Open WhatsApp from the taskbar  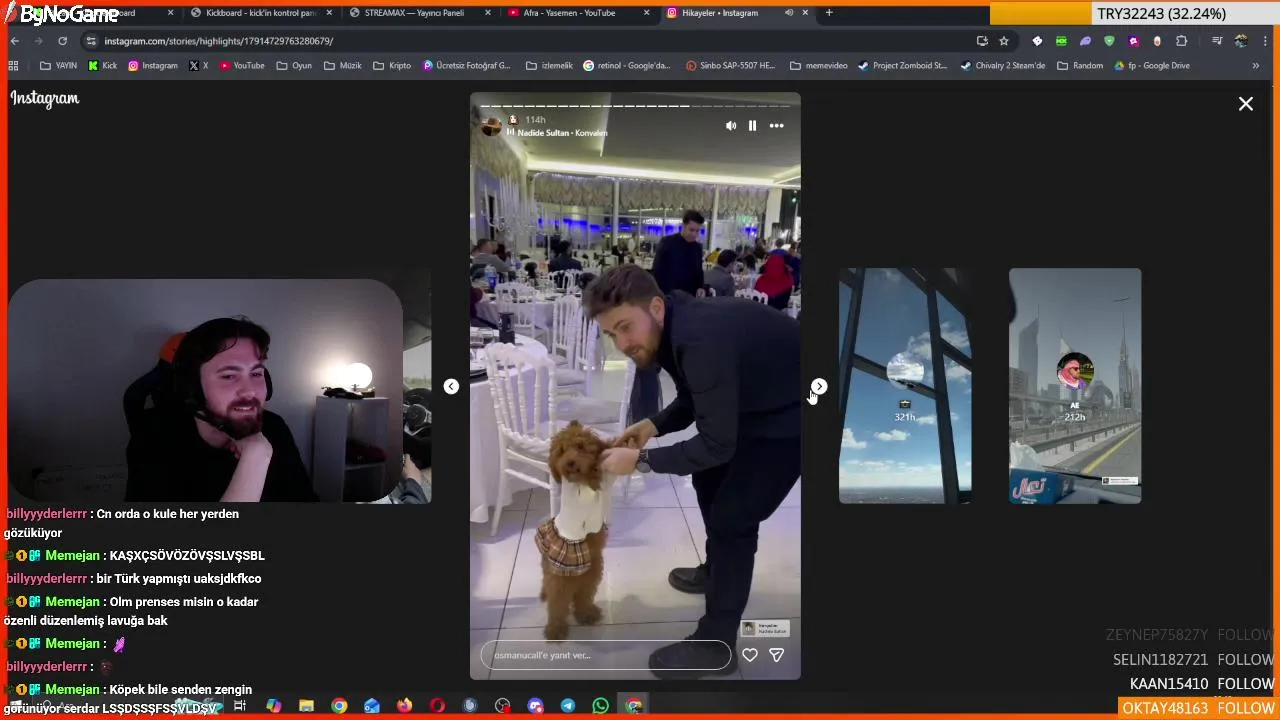click(600, 706)
